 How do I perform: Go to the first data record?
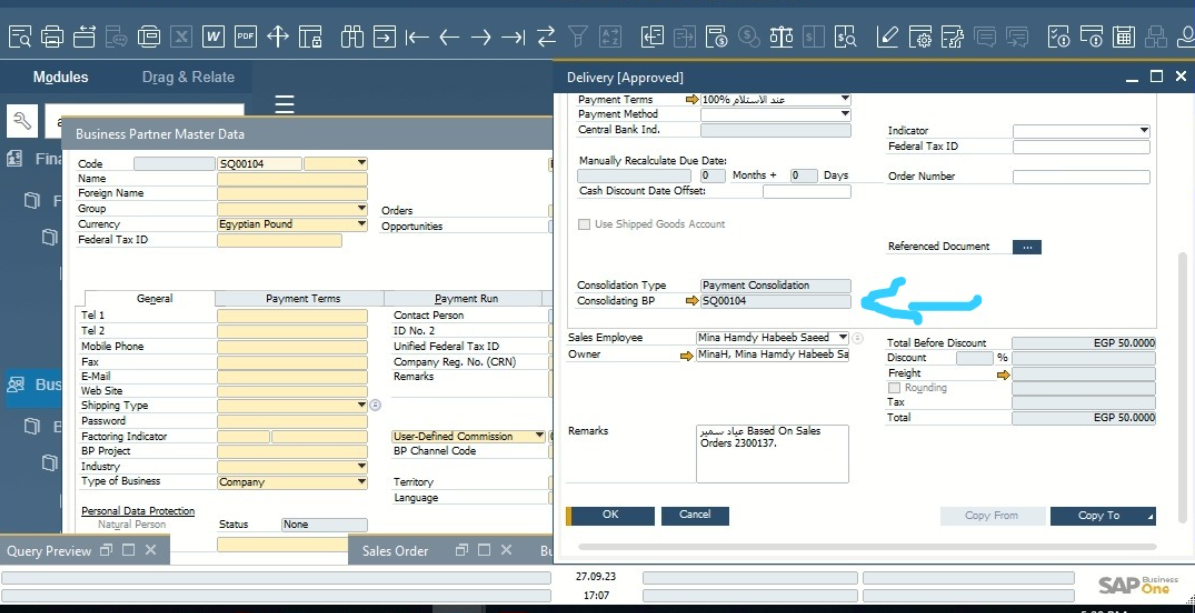[x=417, y=37]
